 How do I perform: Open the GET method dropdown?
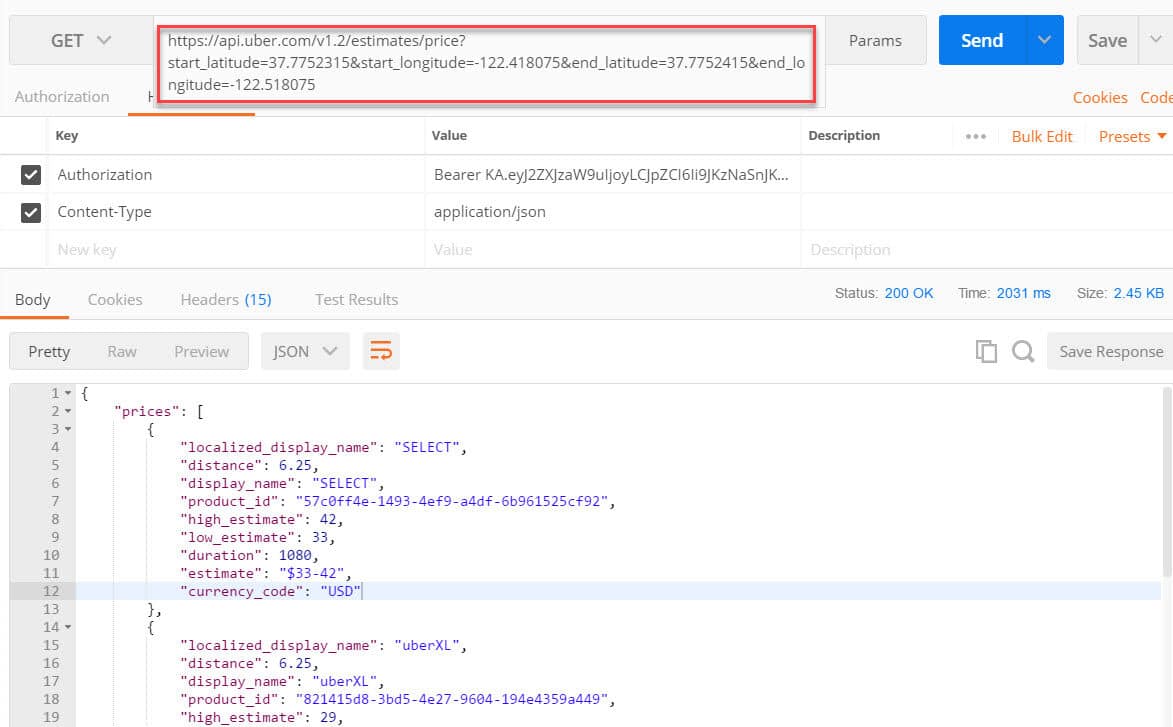81,41
